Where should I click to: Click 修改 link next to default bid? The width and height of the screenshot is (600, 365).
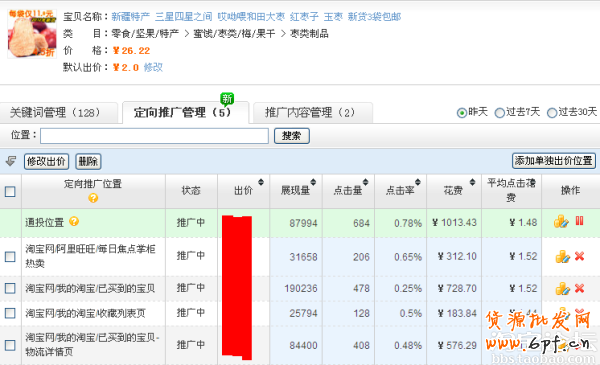tap(153, 68)
